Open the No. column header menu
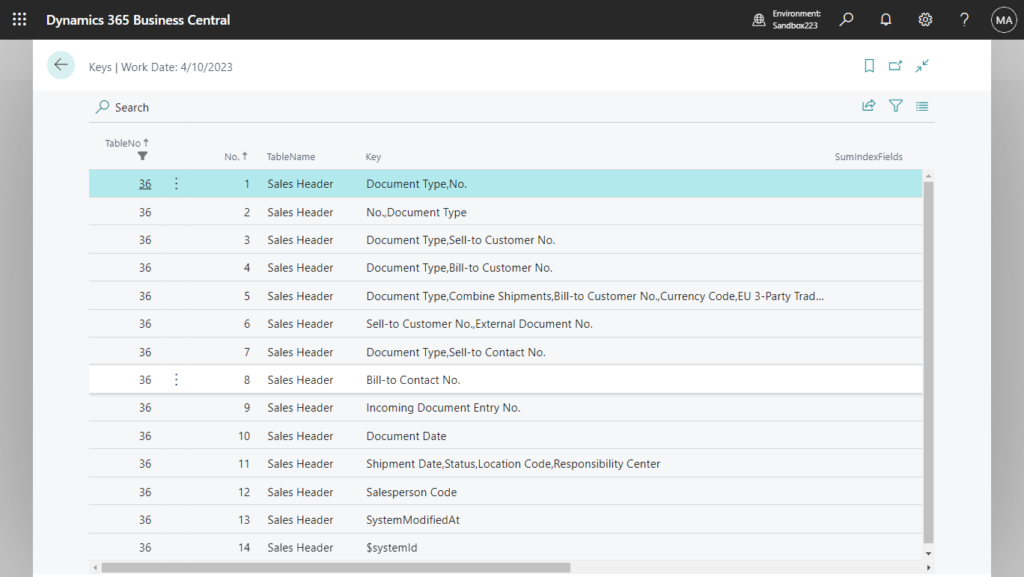1024x577 pixels. pos(235,157)
